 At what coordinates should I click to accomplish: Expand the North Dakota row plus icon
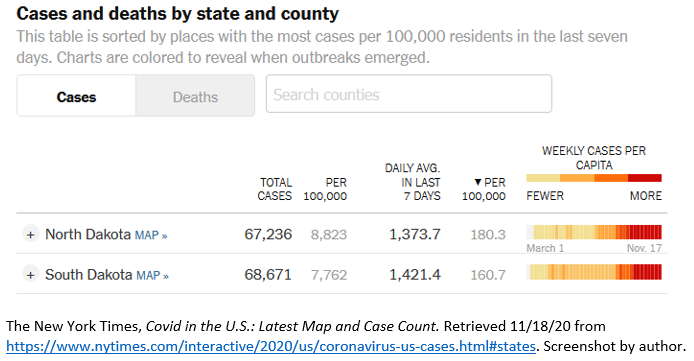coord(30,234)
